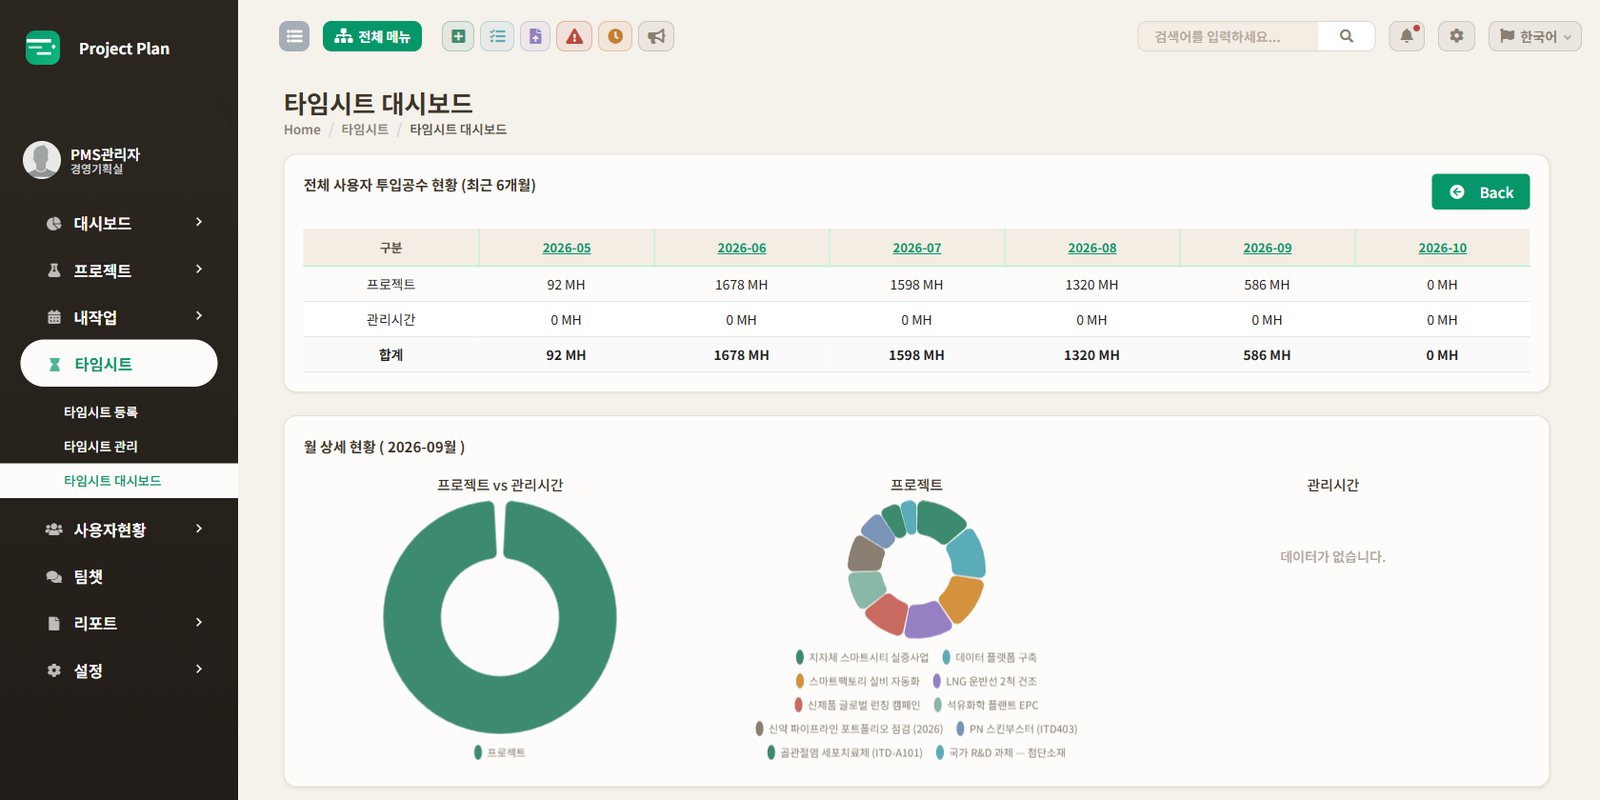
Task: Expand the 프로젝트 sidebar menu
Action: (x=119, y=270)
